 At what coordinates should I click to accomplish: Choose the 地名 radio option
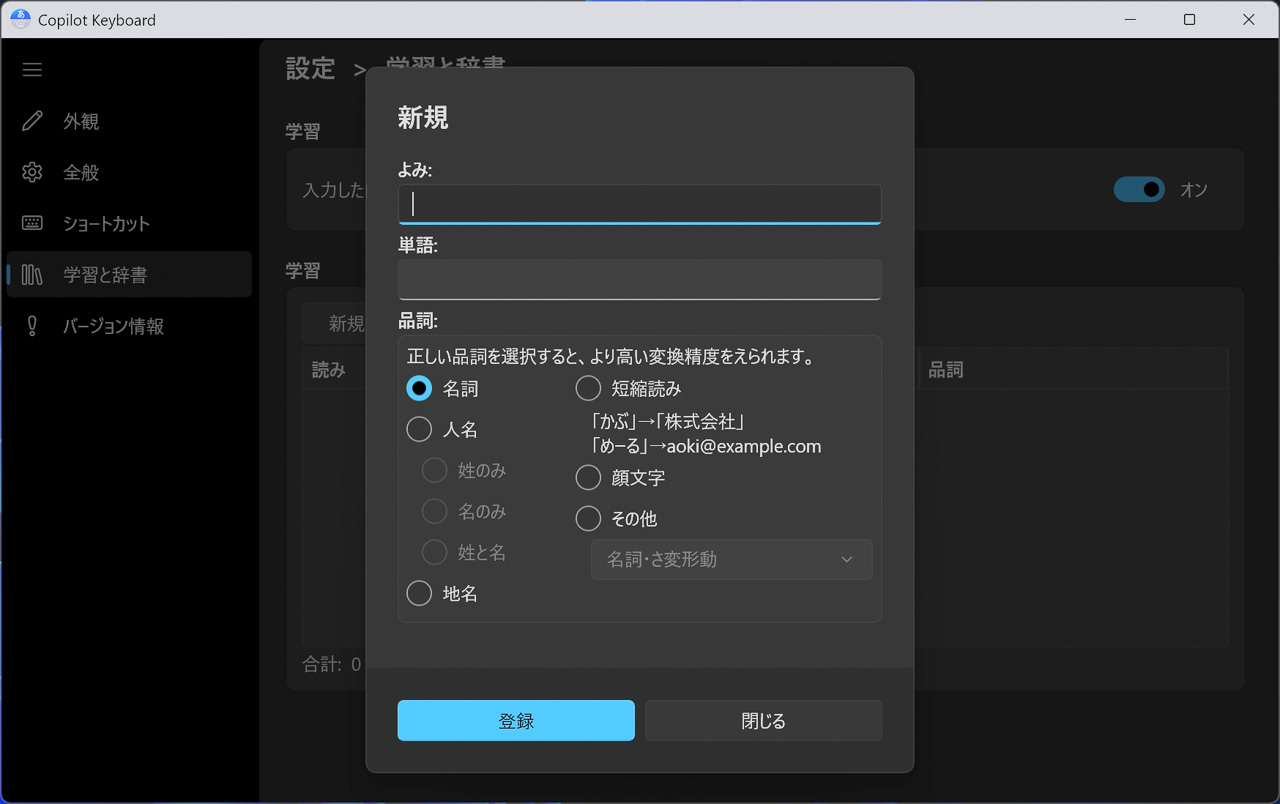419,593
